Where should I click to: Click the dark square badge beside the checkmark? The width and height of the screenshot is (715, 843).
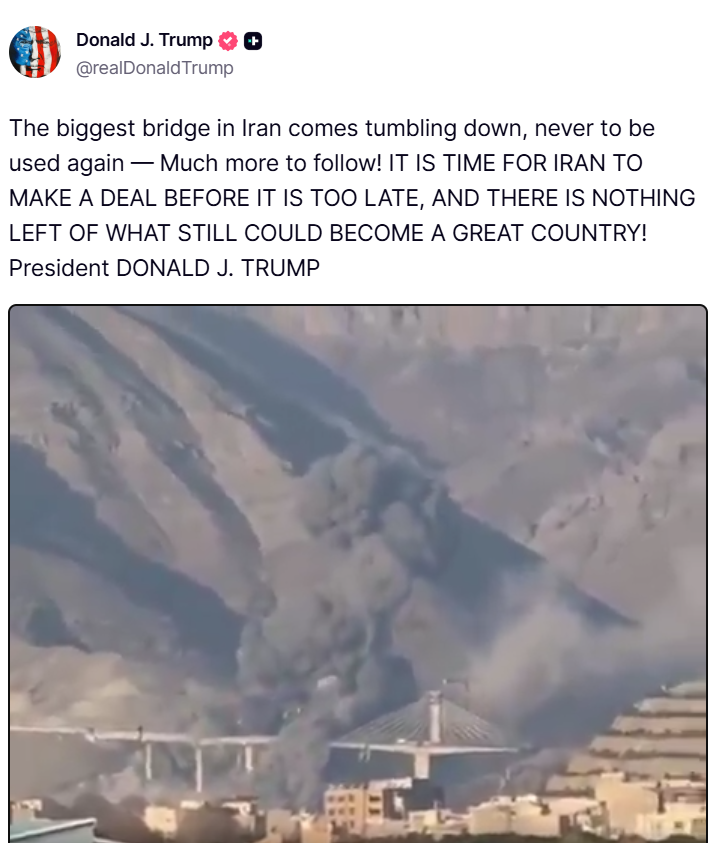(x=253, y=41)
